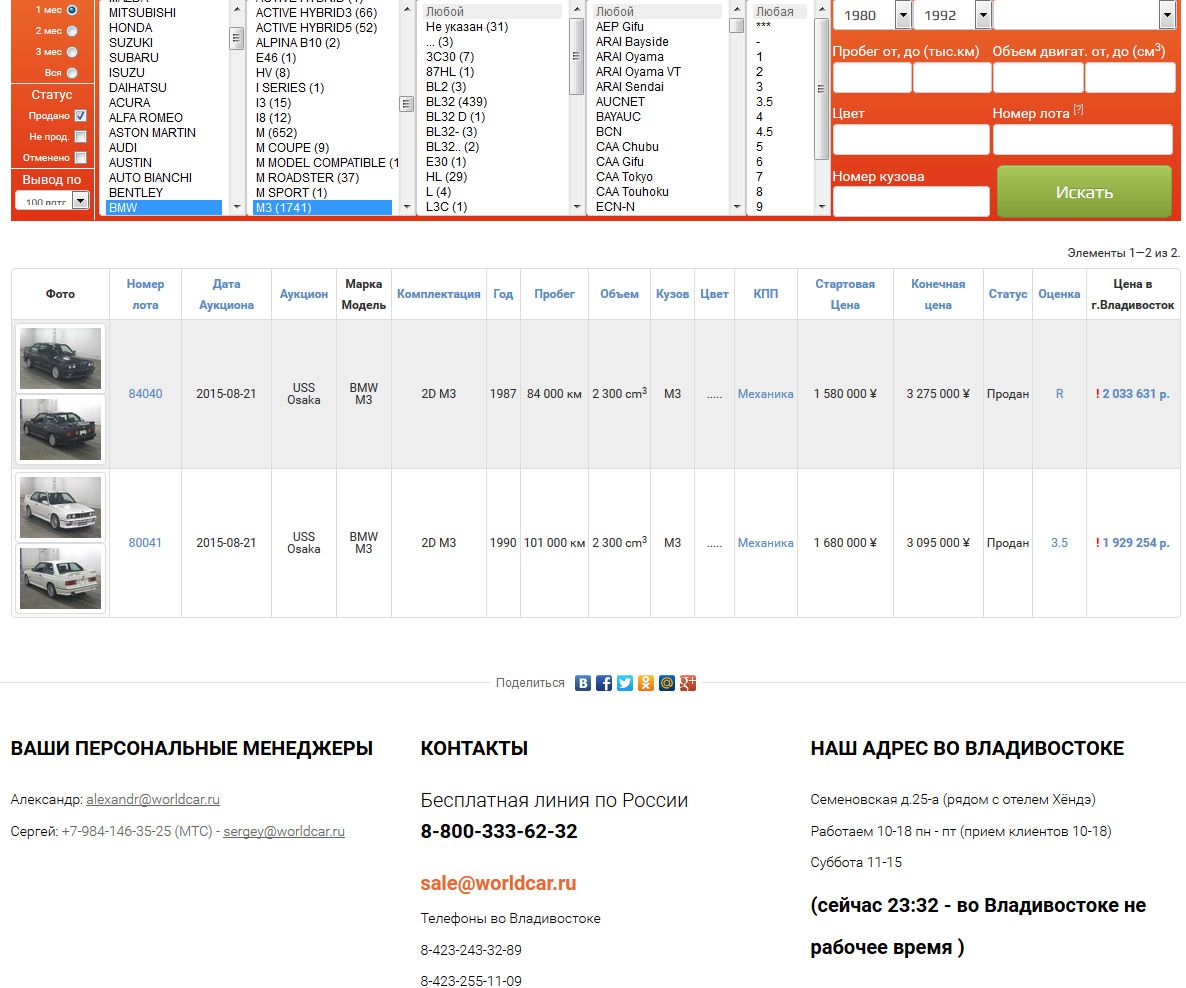The width and height of the screenshot is (1186, 988).
Task: Select the 3 мес radio button
Action: tap(72, 52)
